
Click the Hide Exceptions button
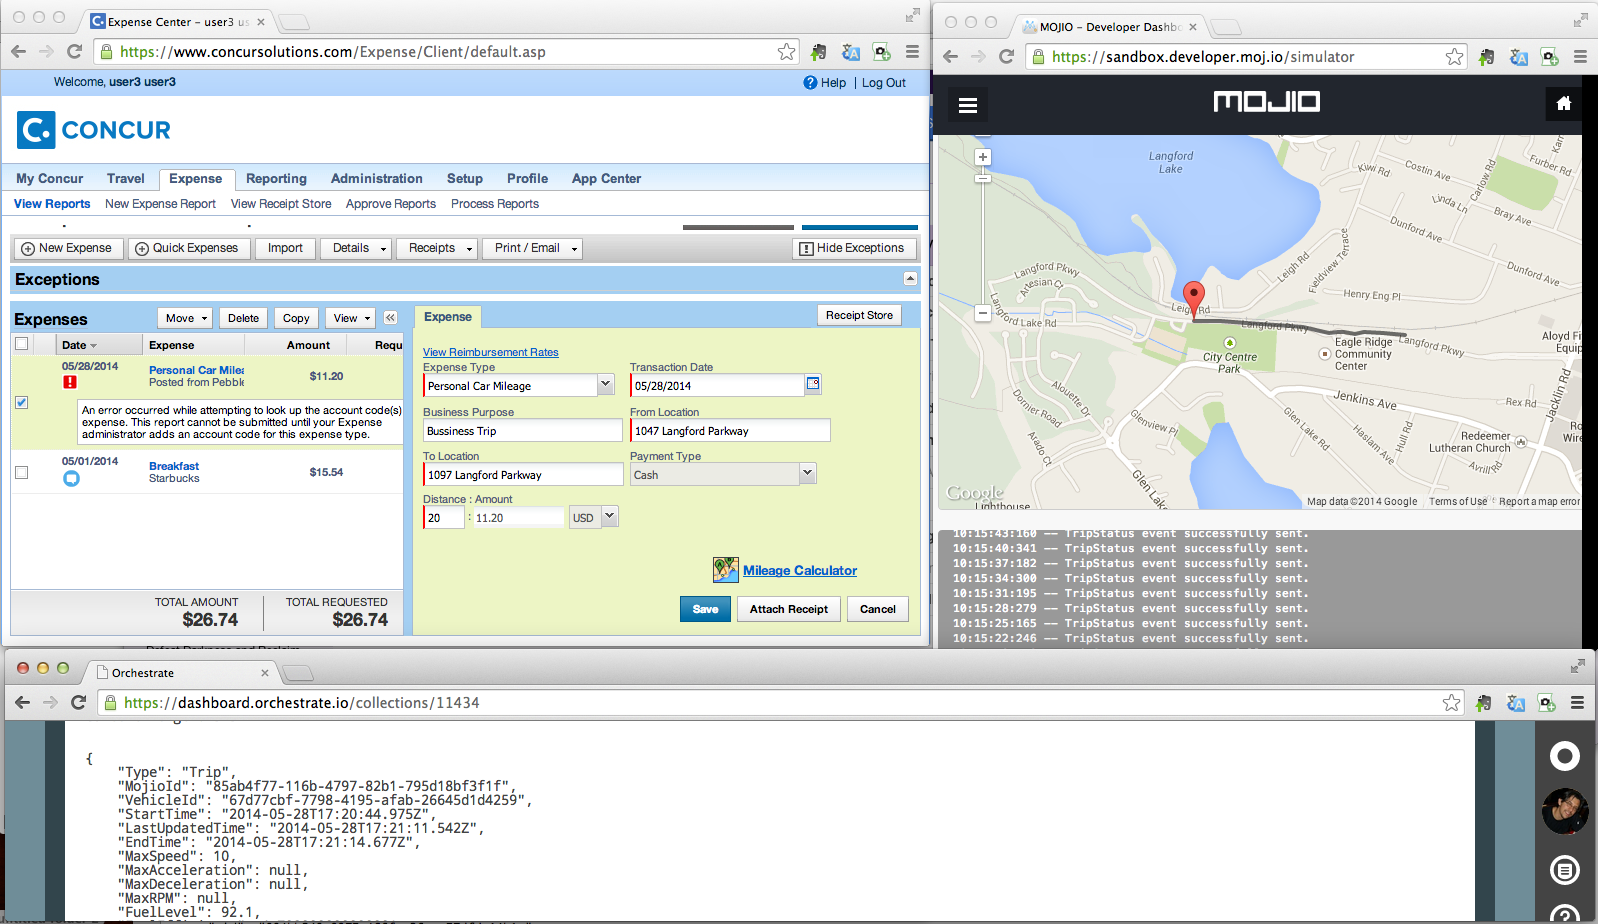852,248
